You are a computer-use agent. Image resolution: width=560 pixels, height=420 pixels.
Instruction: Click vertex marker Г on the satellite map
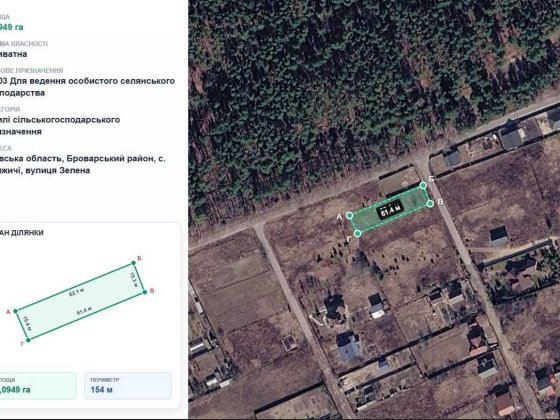358,234
